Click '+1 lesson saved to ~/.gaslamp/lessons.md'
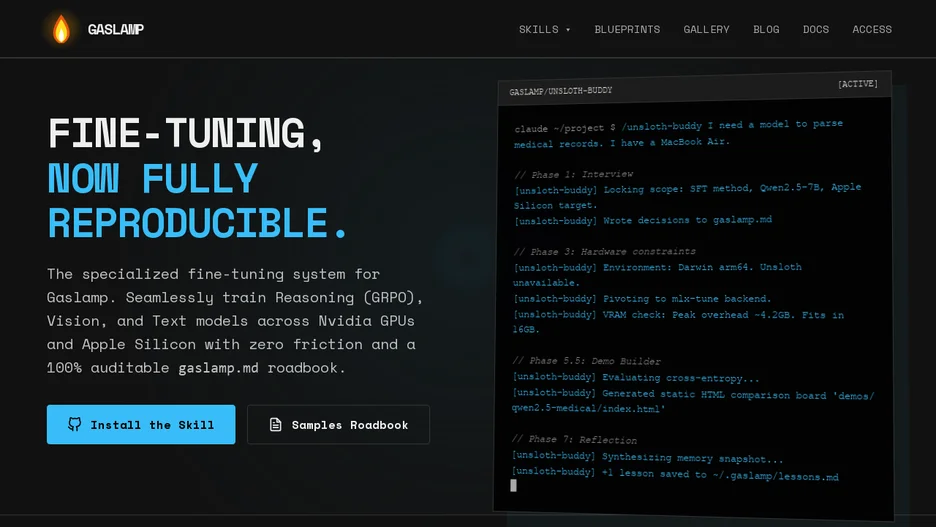 click(x=720, y=474)
